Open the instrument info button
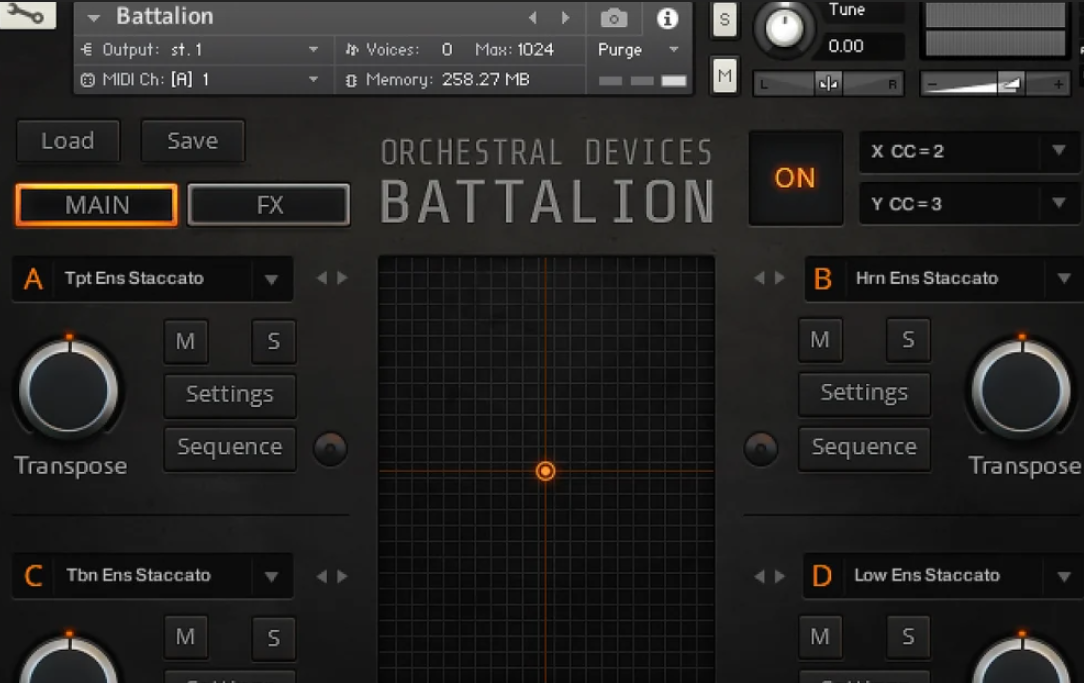This screenshot has height=683, width=1084. pos(667,18)
